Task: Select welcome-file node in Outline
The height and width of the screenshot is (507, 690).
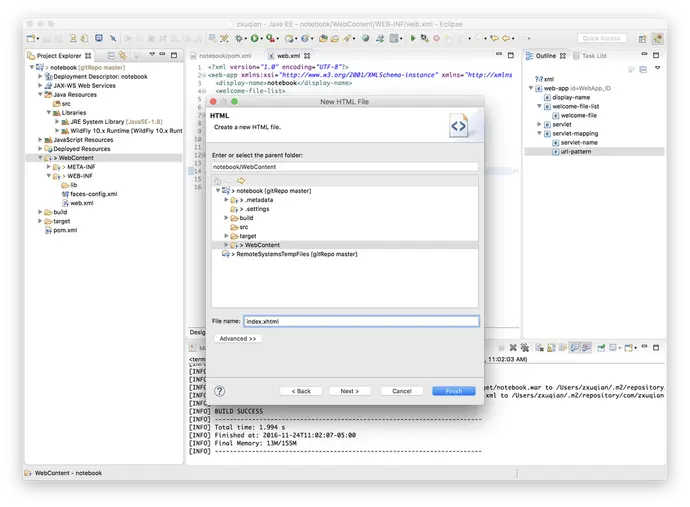Action: point(579,115)
